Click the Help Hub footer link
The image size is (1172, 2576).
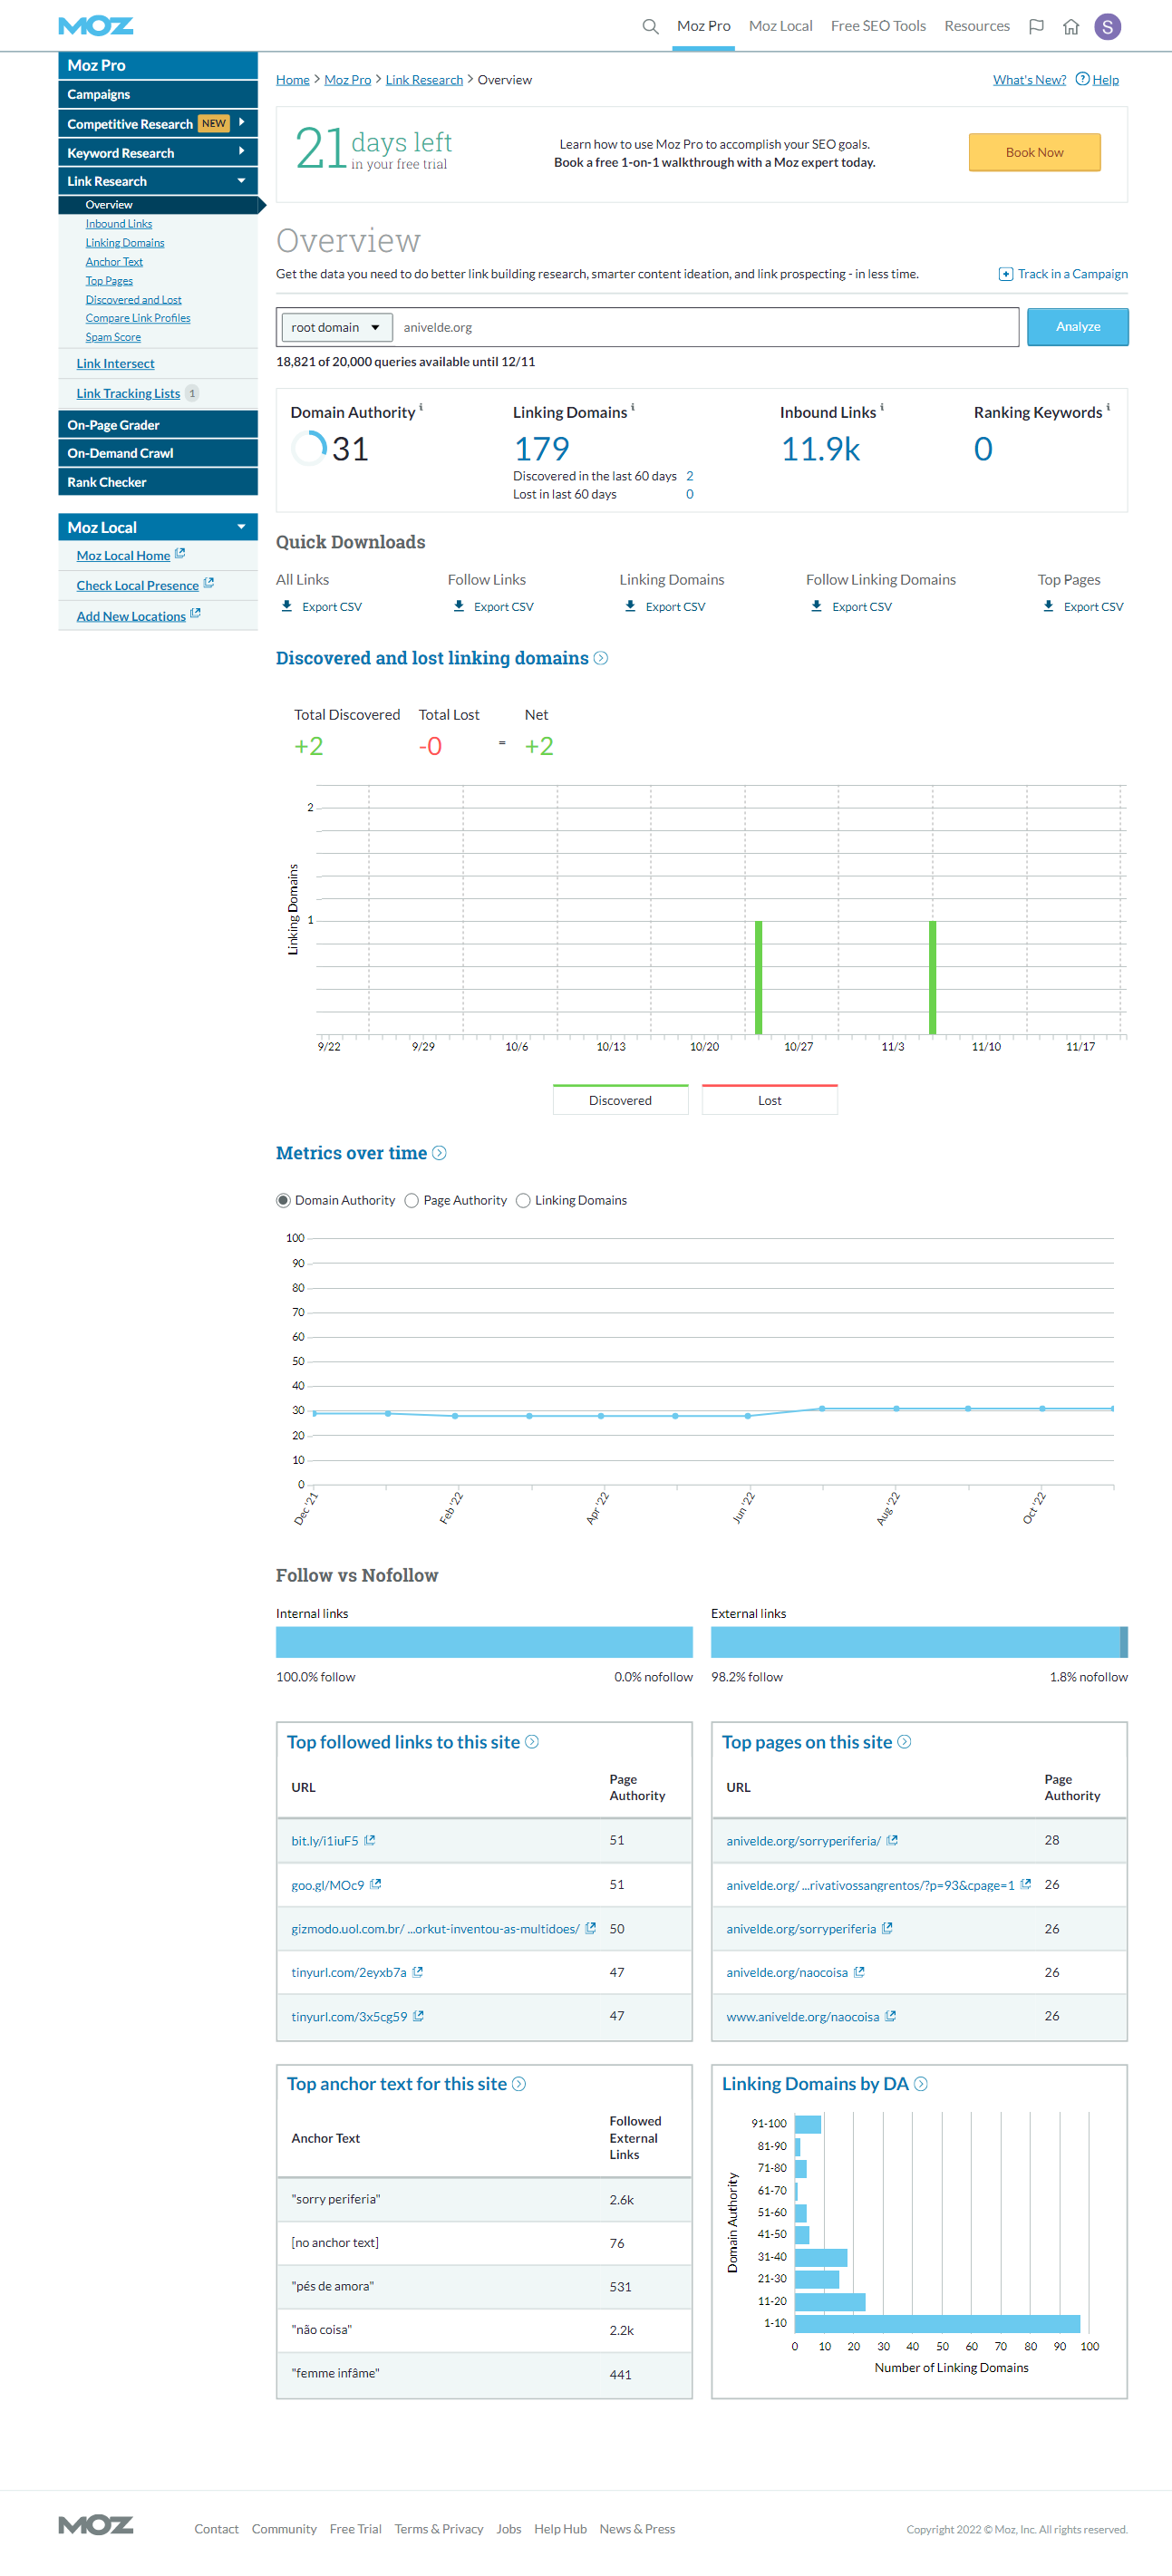pos(560,2529)
